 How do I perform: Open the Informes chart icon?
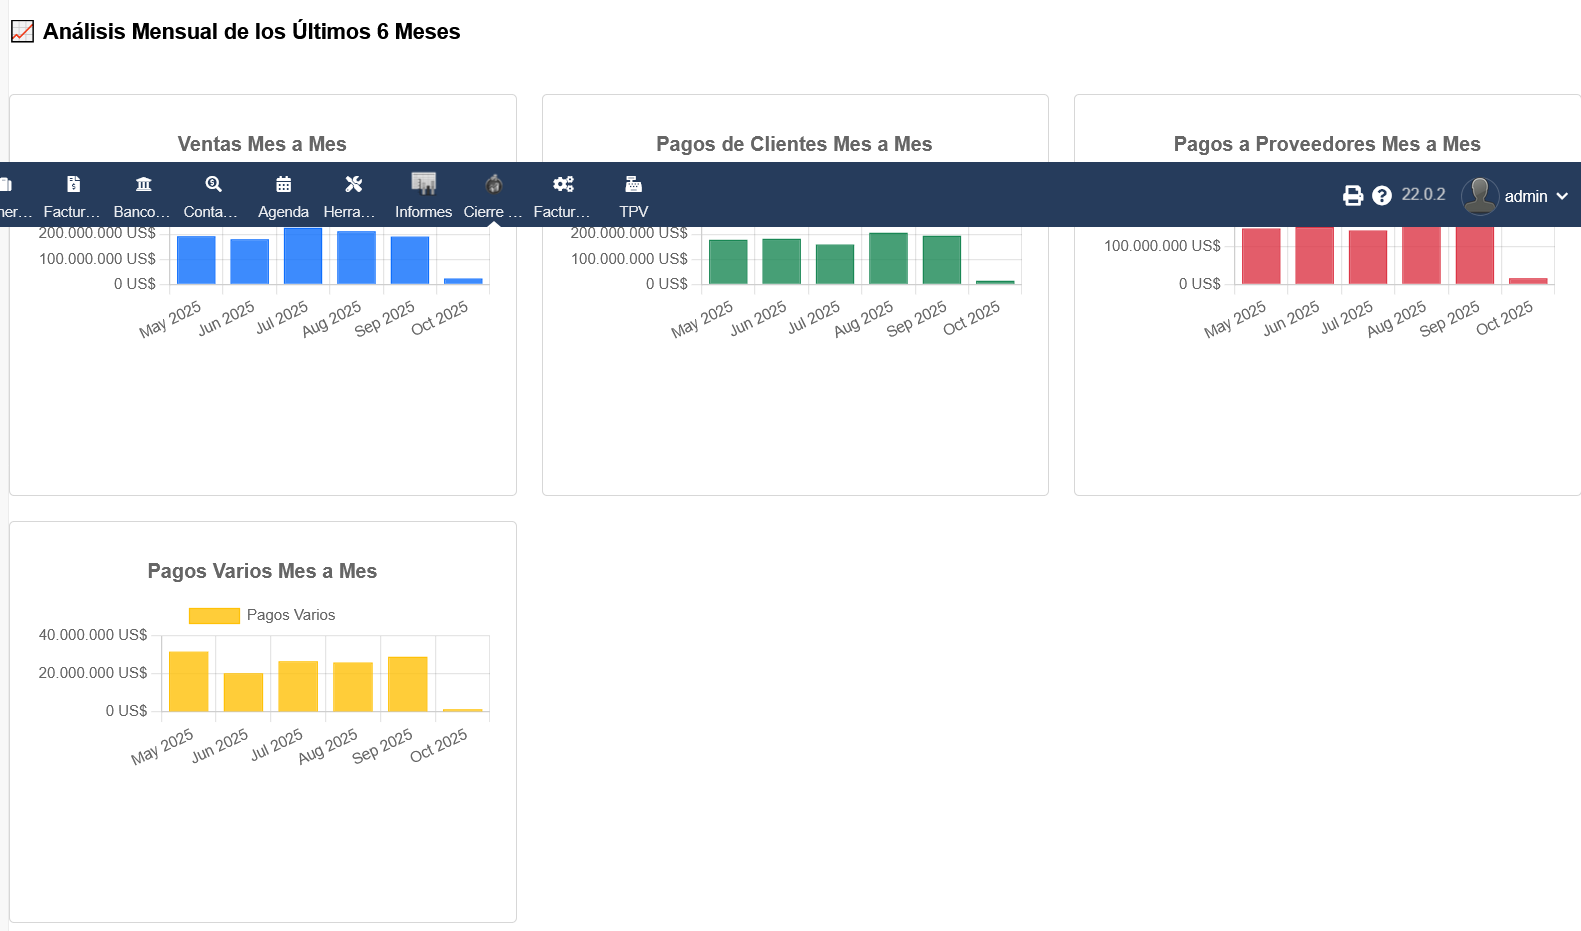tap(423, 184)
